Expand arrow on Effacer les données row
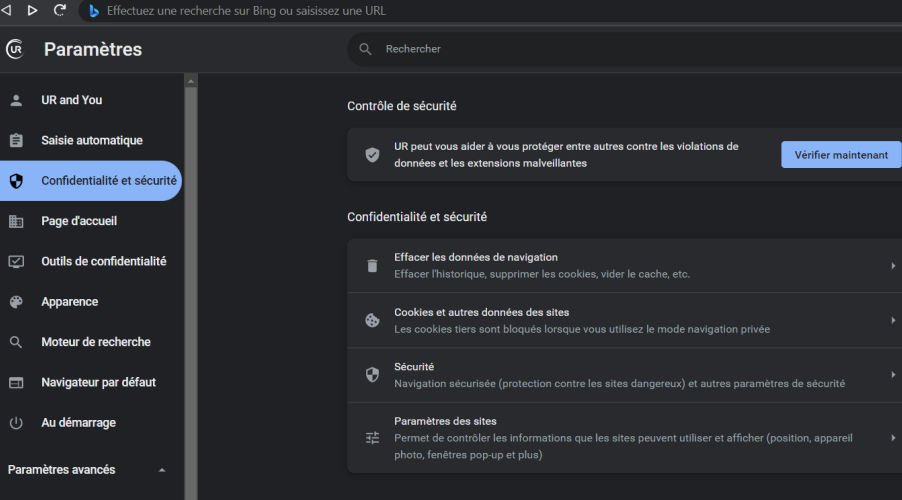902x500 pixels. (893, 266)
